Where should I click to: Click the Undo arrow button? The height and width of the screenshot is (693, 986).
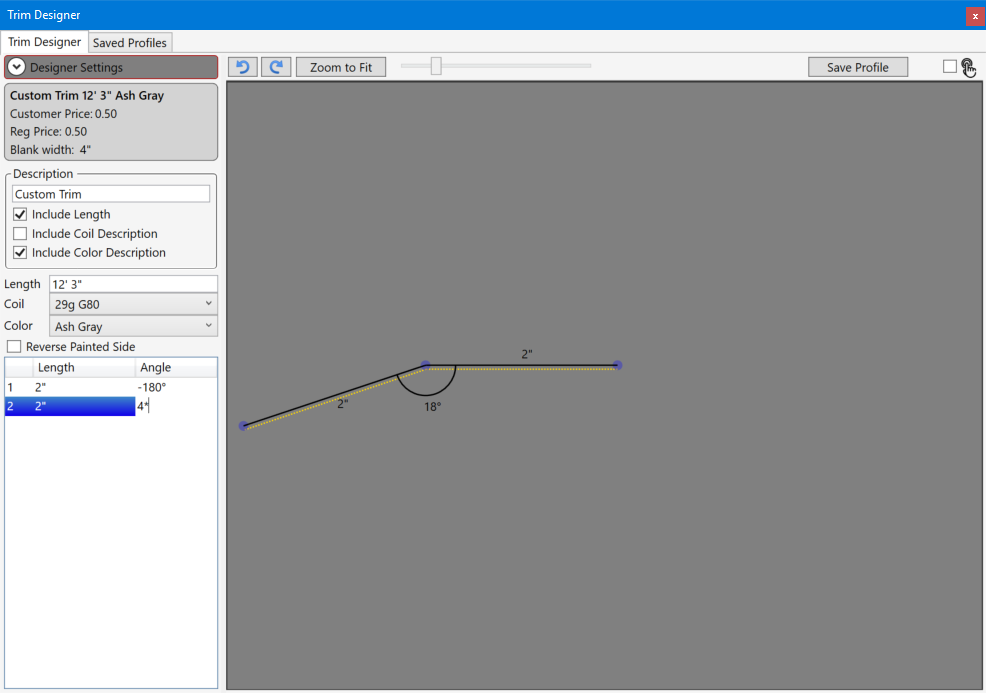(x=242, y=67)
